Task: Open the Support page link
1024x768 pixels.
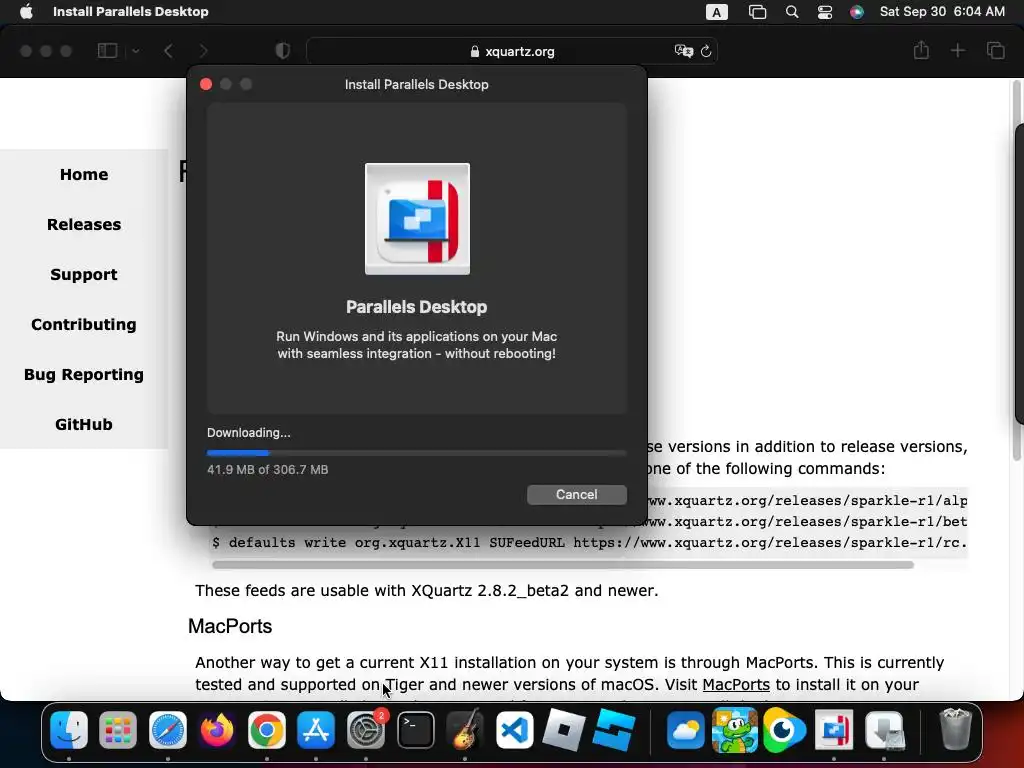Action: pyautogui.click(x=84, y=274)
